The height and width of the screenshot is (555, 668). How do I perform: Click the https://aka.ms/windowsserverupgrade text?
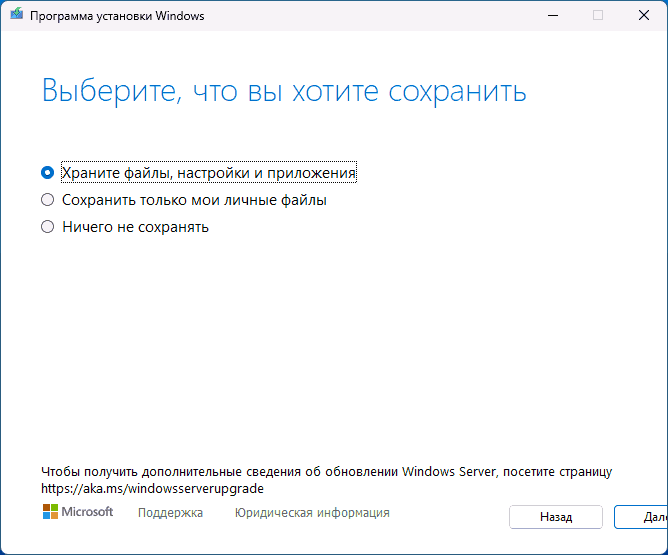153,488
